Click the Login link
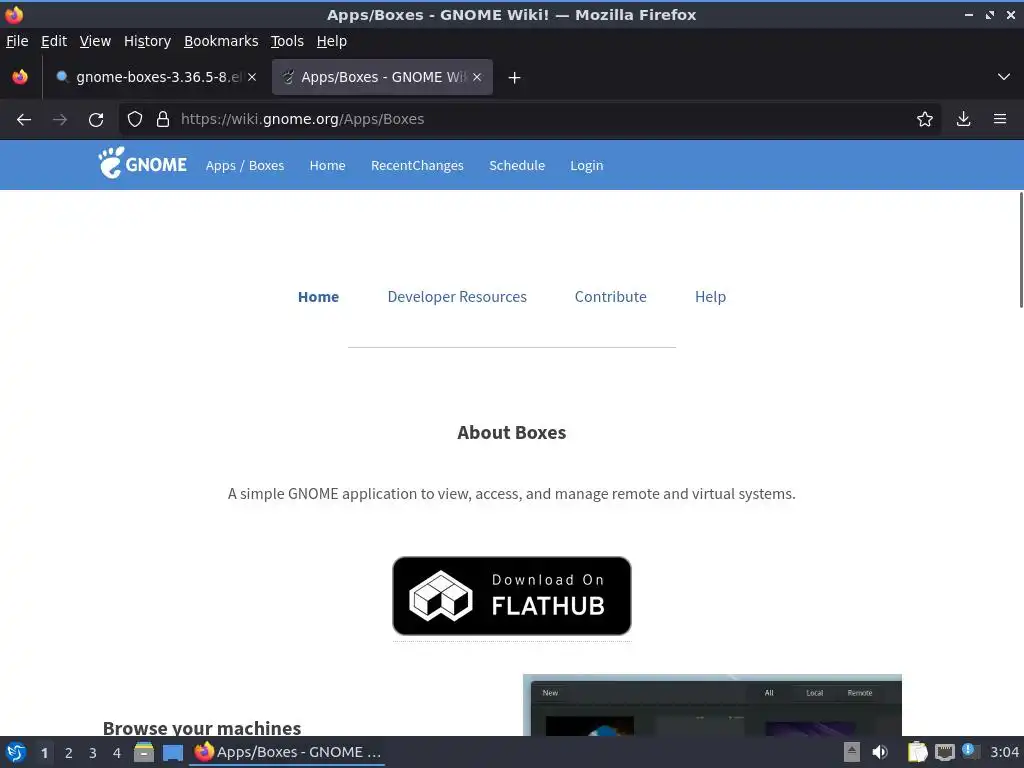 586,166
